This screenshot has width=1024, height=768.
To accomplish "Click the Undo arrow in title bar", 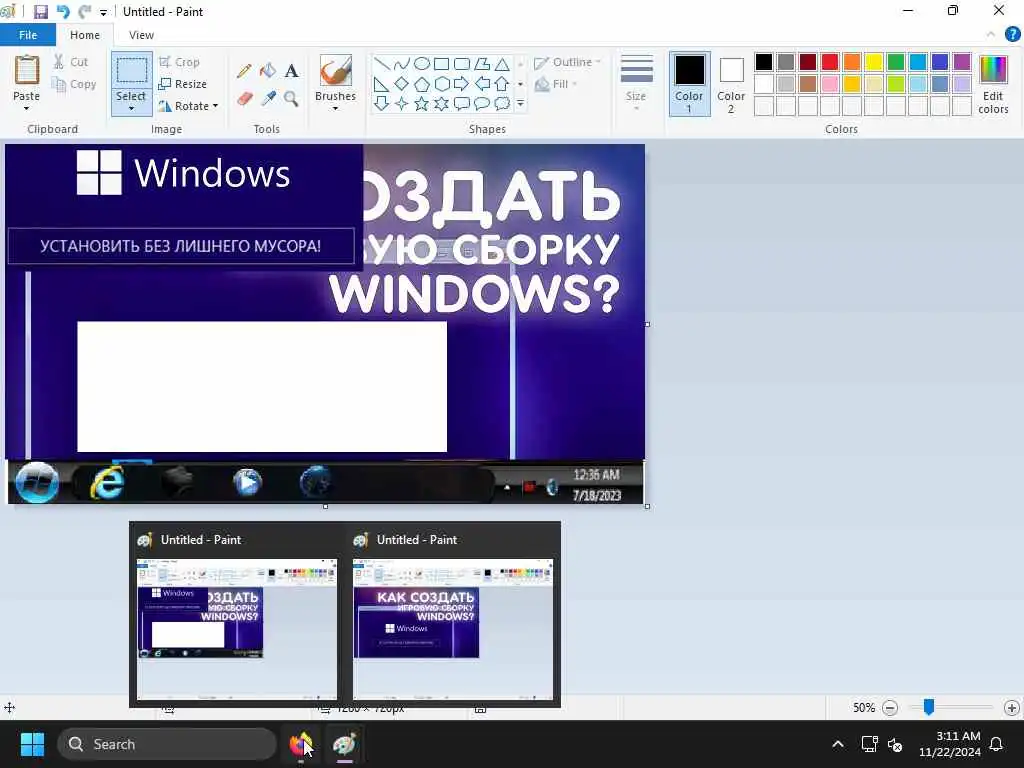I will click(63, 12).
